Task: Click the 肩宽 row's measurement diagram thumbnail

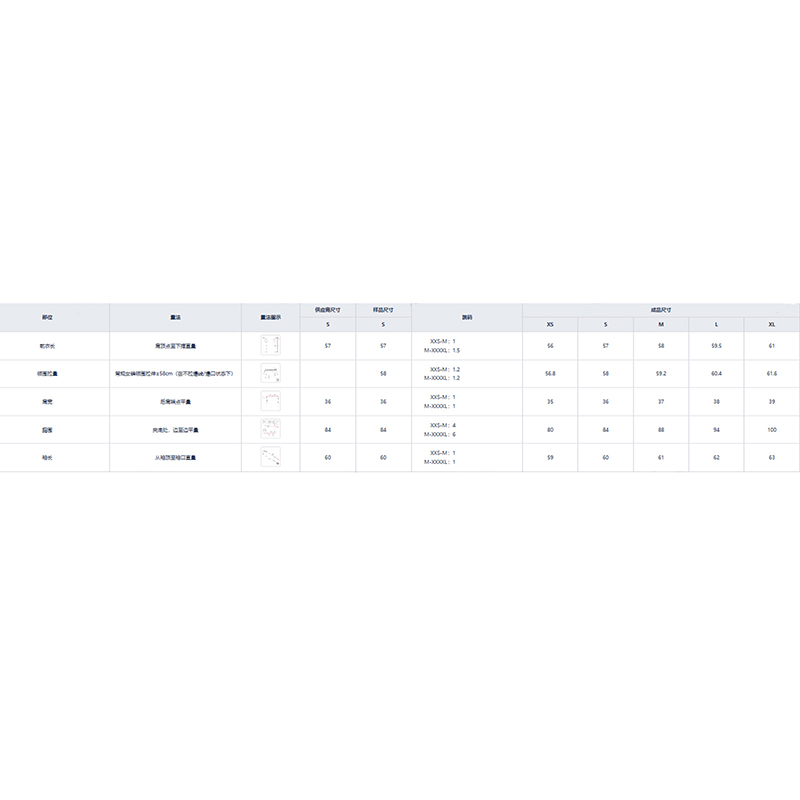Action: click(270, 401)
